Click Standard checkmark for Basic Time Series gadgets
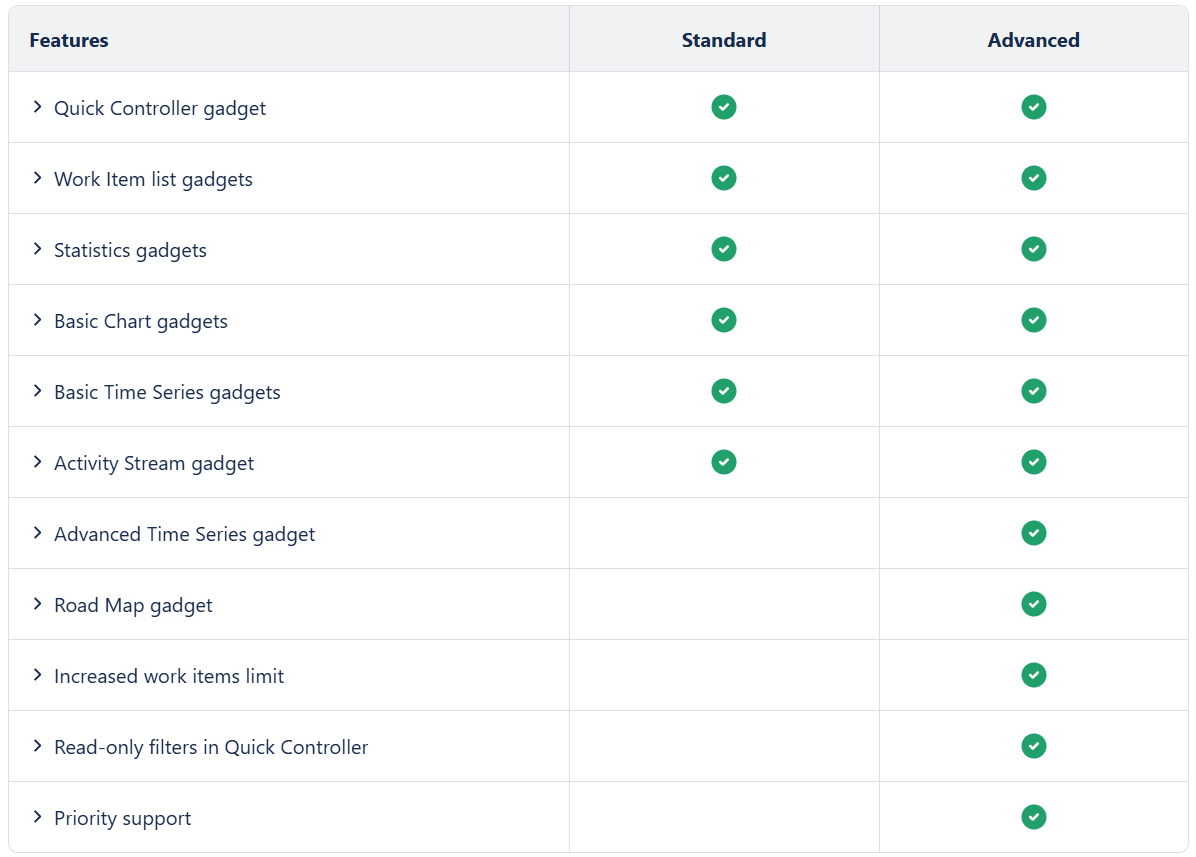This screenshot has width=1196, height=857. tap(724, 391)
